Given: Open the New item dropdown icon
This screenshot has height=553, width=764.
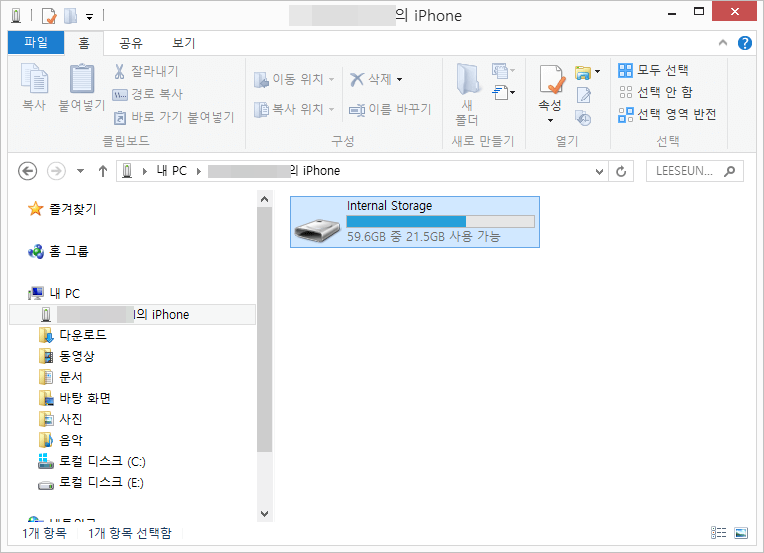Looking at the screenshot, I should click(503, 71).
